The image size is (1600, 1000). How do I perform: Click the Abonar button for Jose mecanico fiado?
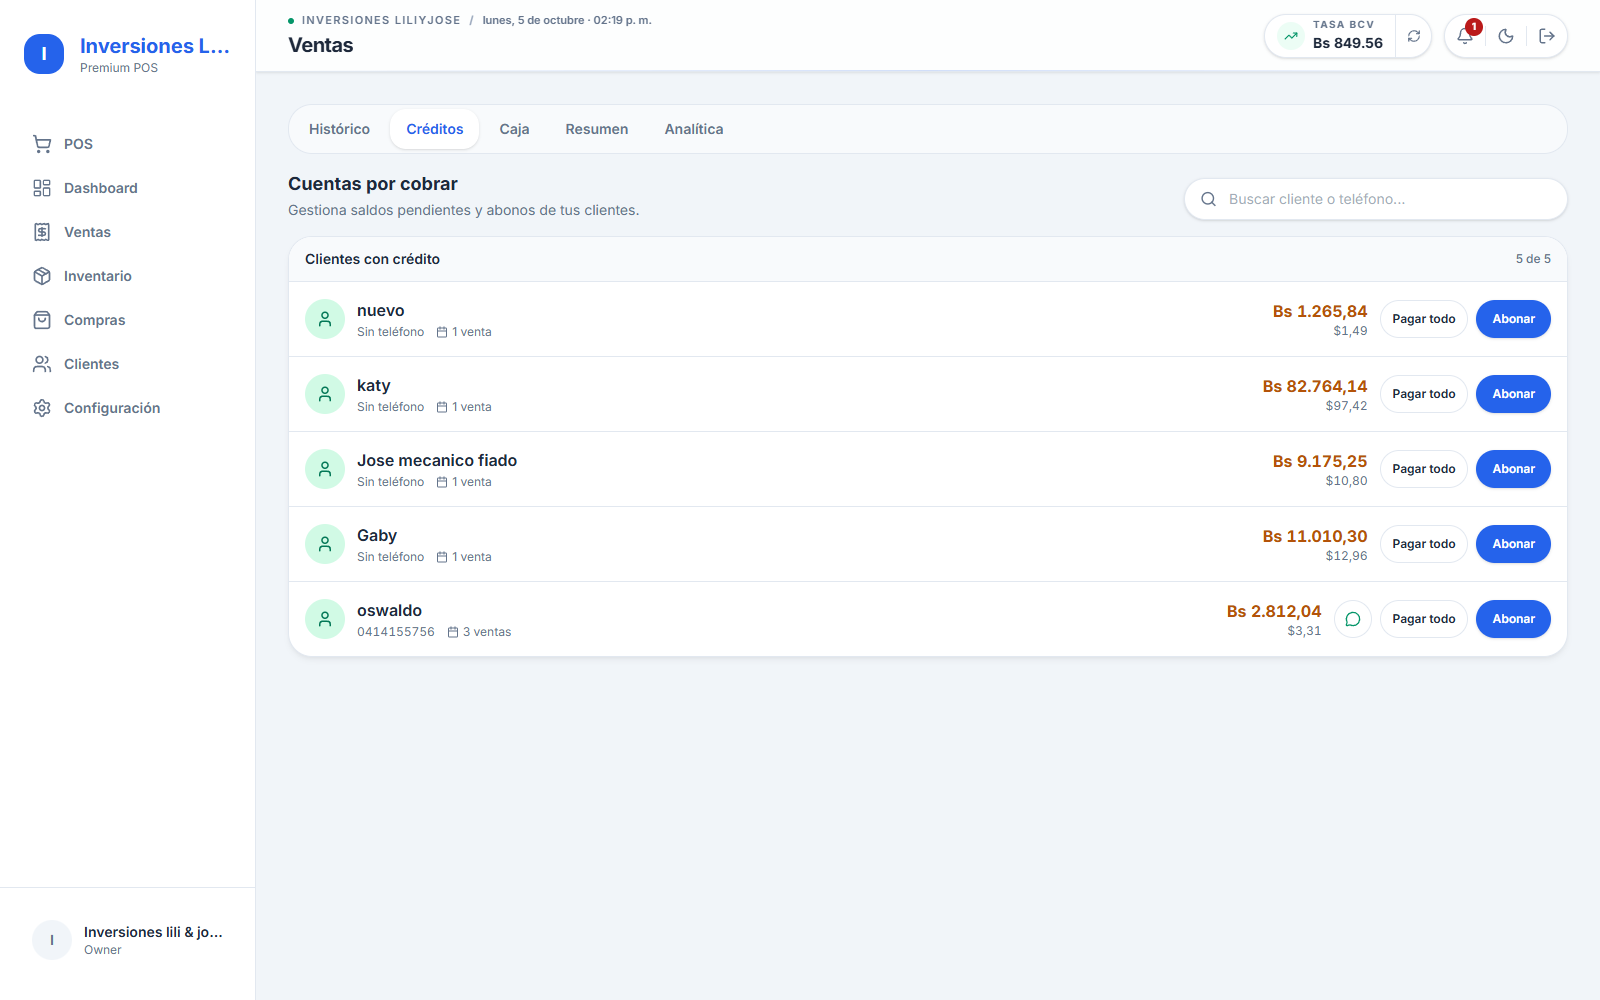pos(1514,469)
